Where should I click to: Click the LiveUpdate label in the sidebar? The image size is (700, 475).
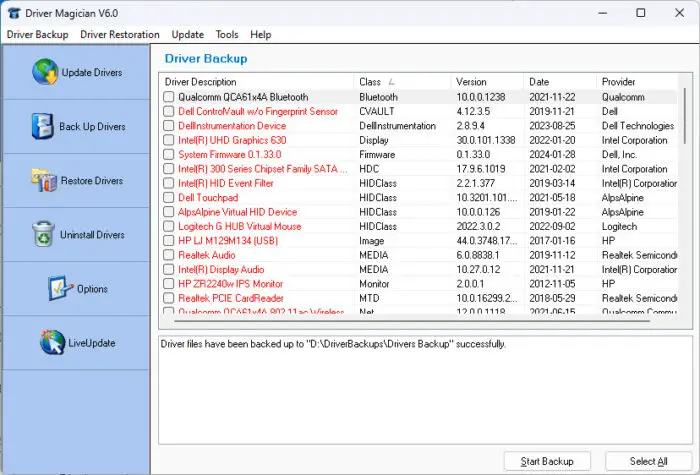[x=92, y=343]
